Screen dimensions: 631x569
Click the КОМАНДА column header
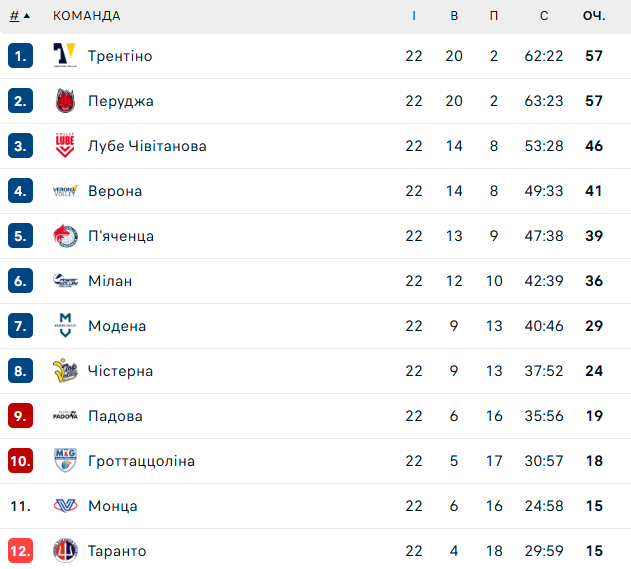(x=86, y=16)
